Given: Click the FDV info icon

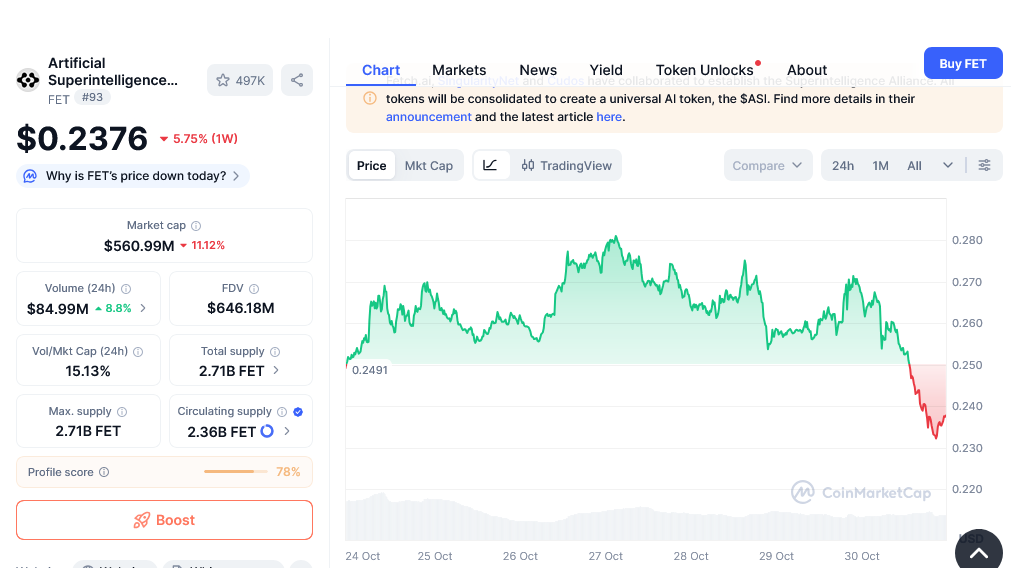Looking at the screenshot, I should point(254,289).
